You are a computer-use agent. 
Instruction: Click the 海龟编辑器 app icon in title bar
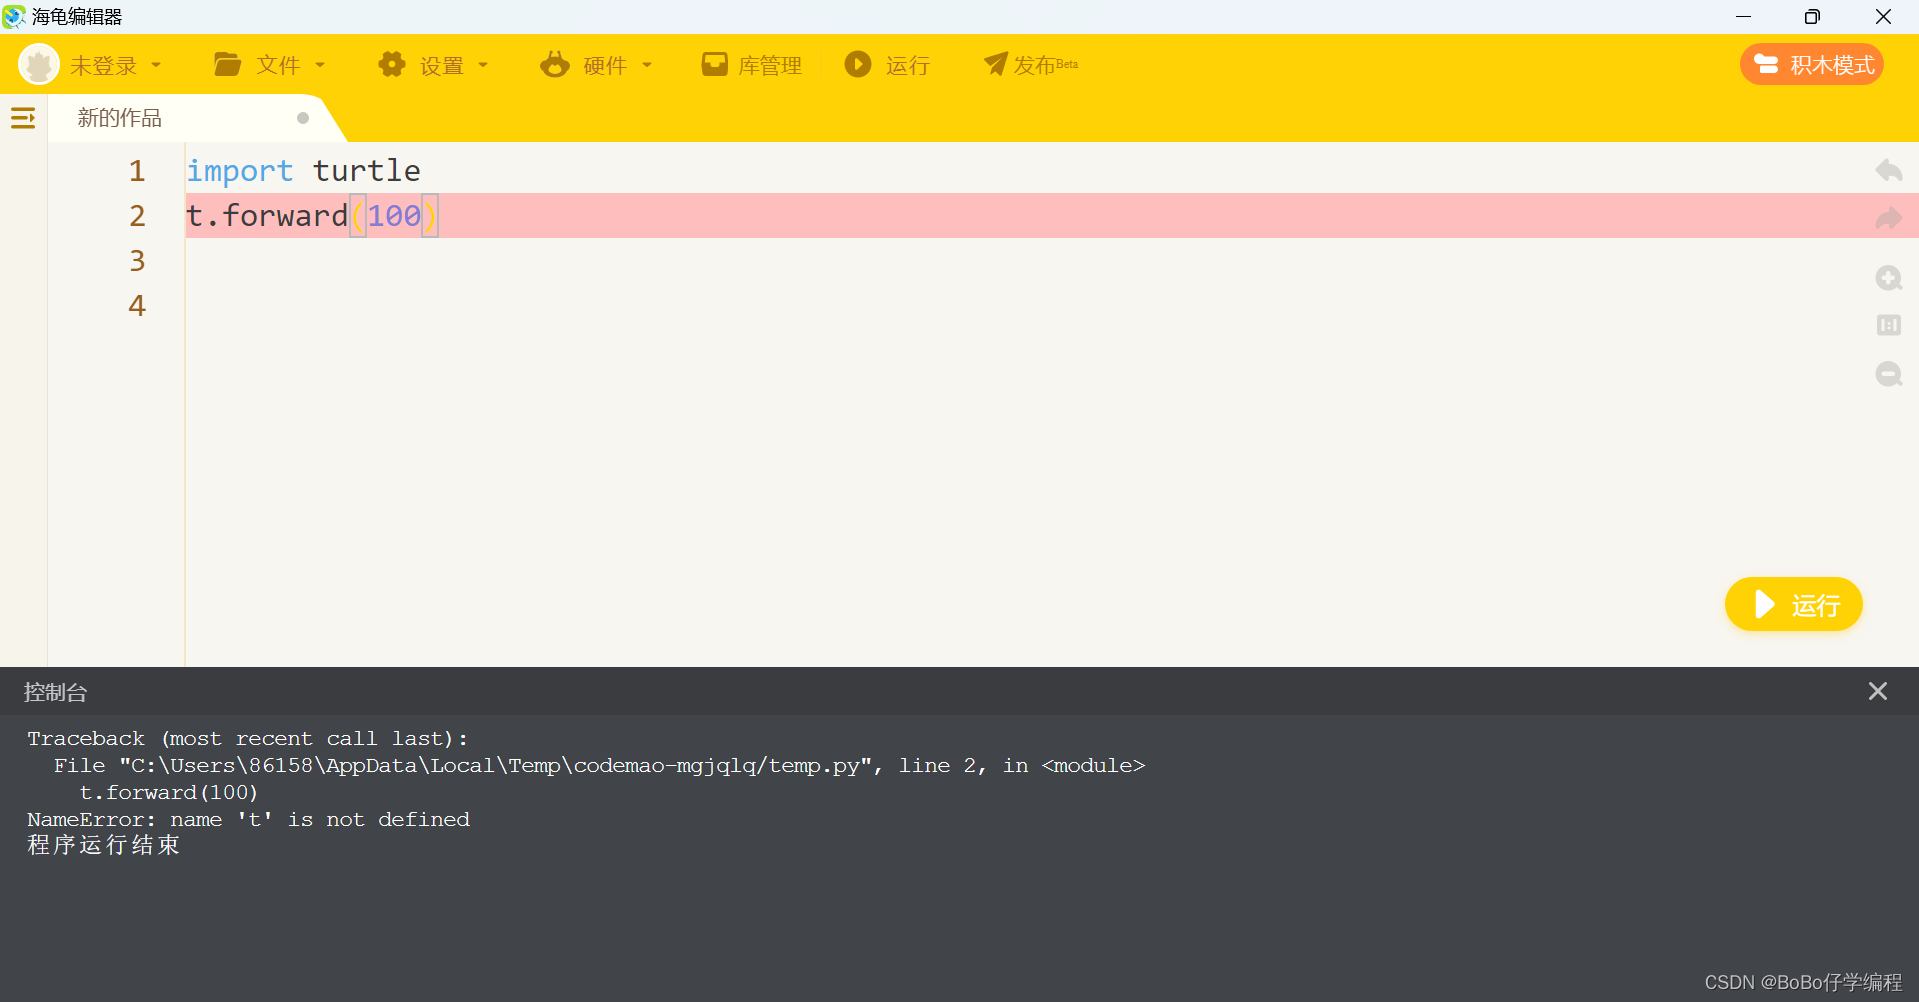point(14,16)
